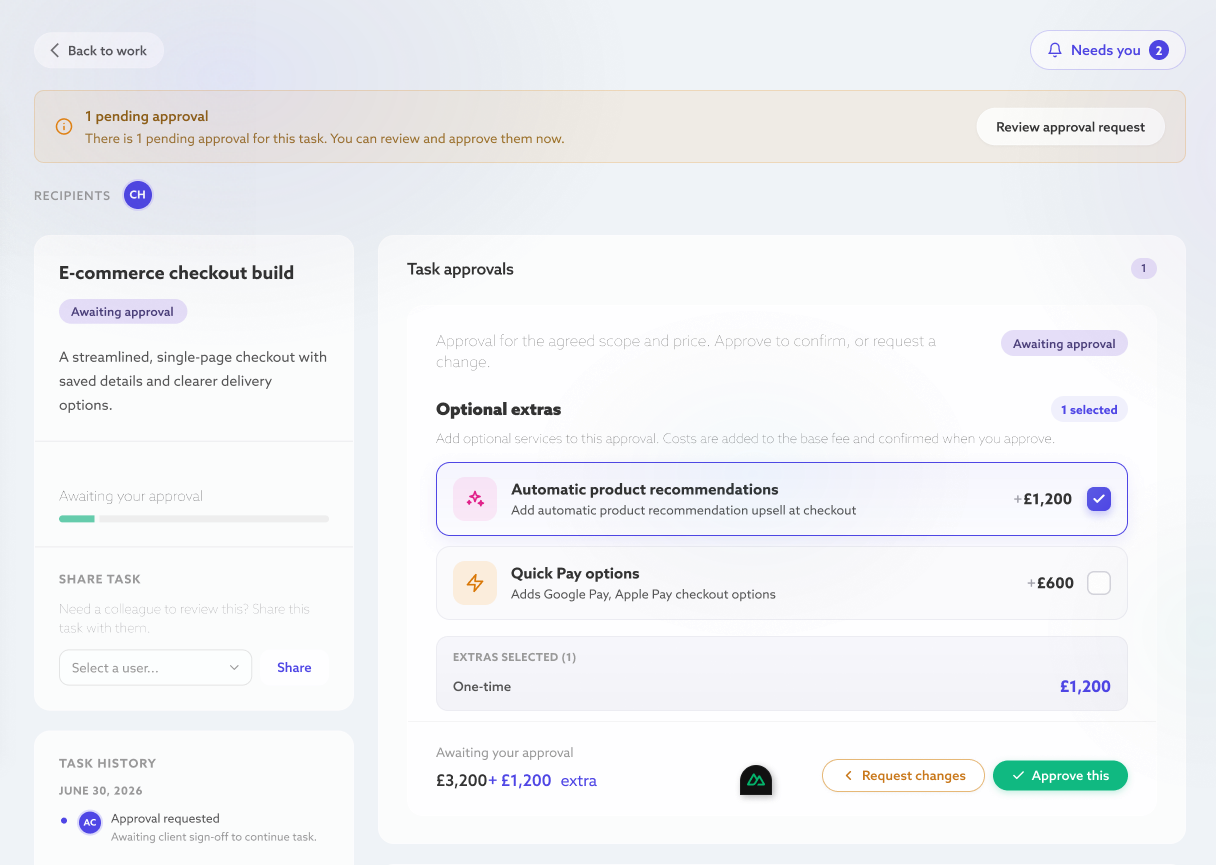Click the +£1,200 price on recommendations row

coord(1042,499)
